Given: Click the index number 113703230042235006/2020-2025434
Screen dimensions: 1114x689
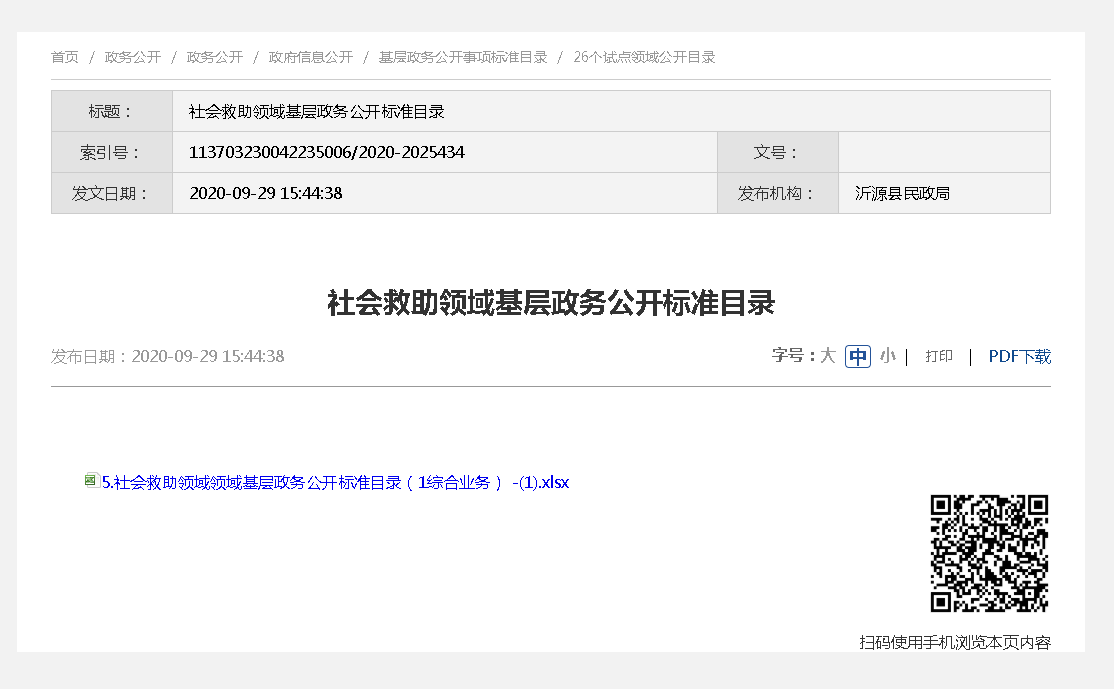Looking at the screenshot, I should pyautogui.click(x=326, y=152).
